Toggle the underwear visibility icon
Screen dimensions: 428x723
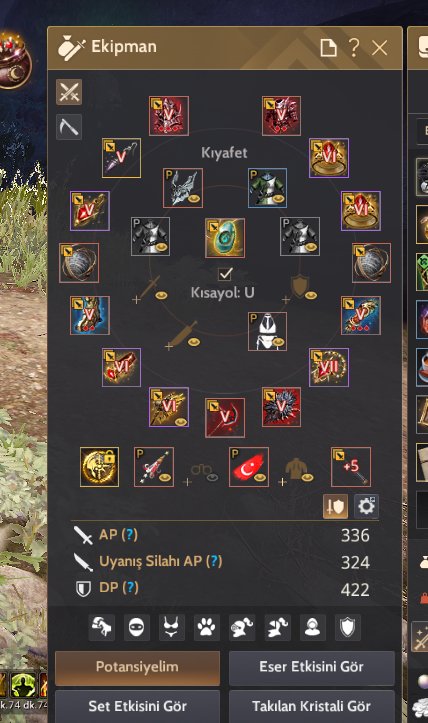tap(172, 627)
